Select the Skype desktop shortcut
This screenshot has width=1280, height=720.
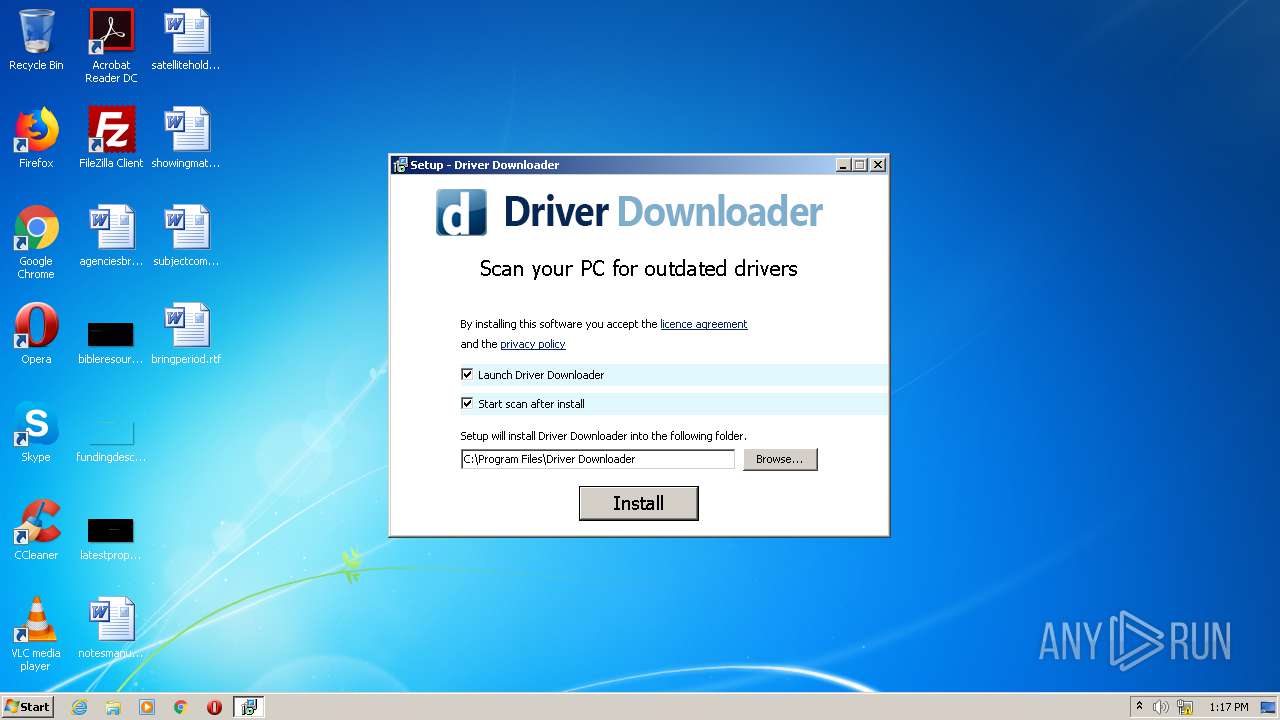(x=36, y=432)
